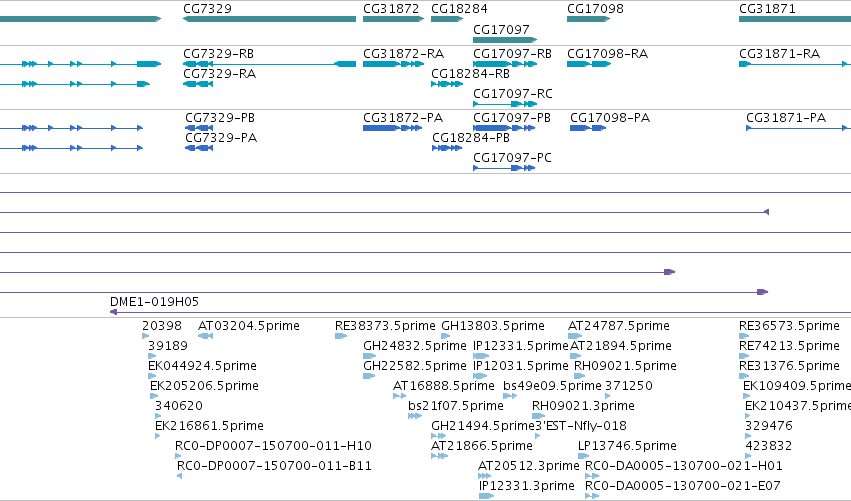Click protein CG31872-PA
This screenshot has width=851, height=501.
392,128
